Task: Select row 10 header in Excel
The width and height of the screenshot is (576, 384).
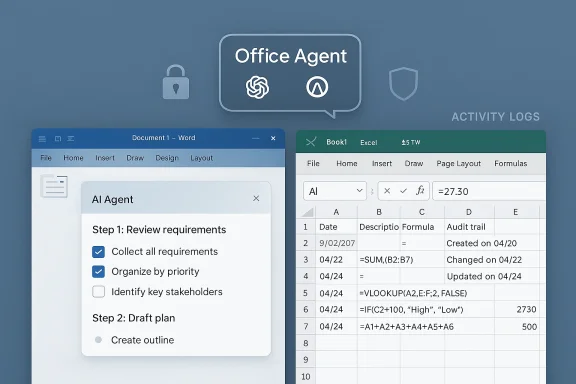Action: pos(306,377)
